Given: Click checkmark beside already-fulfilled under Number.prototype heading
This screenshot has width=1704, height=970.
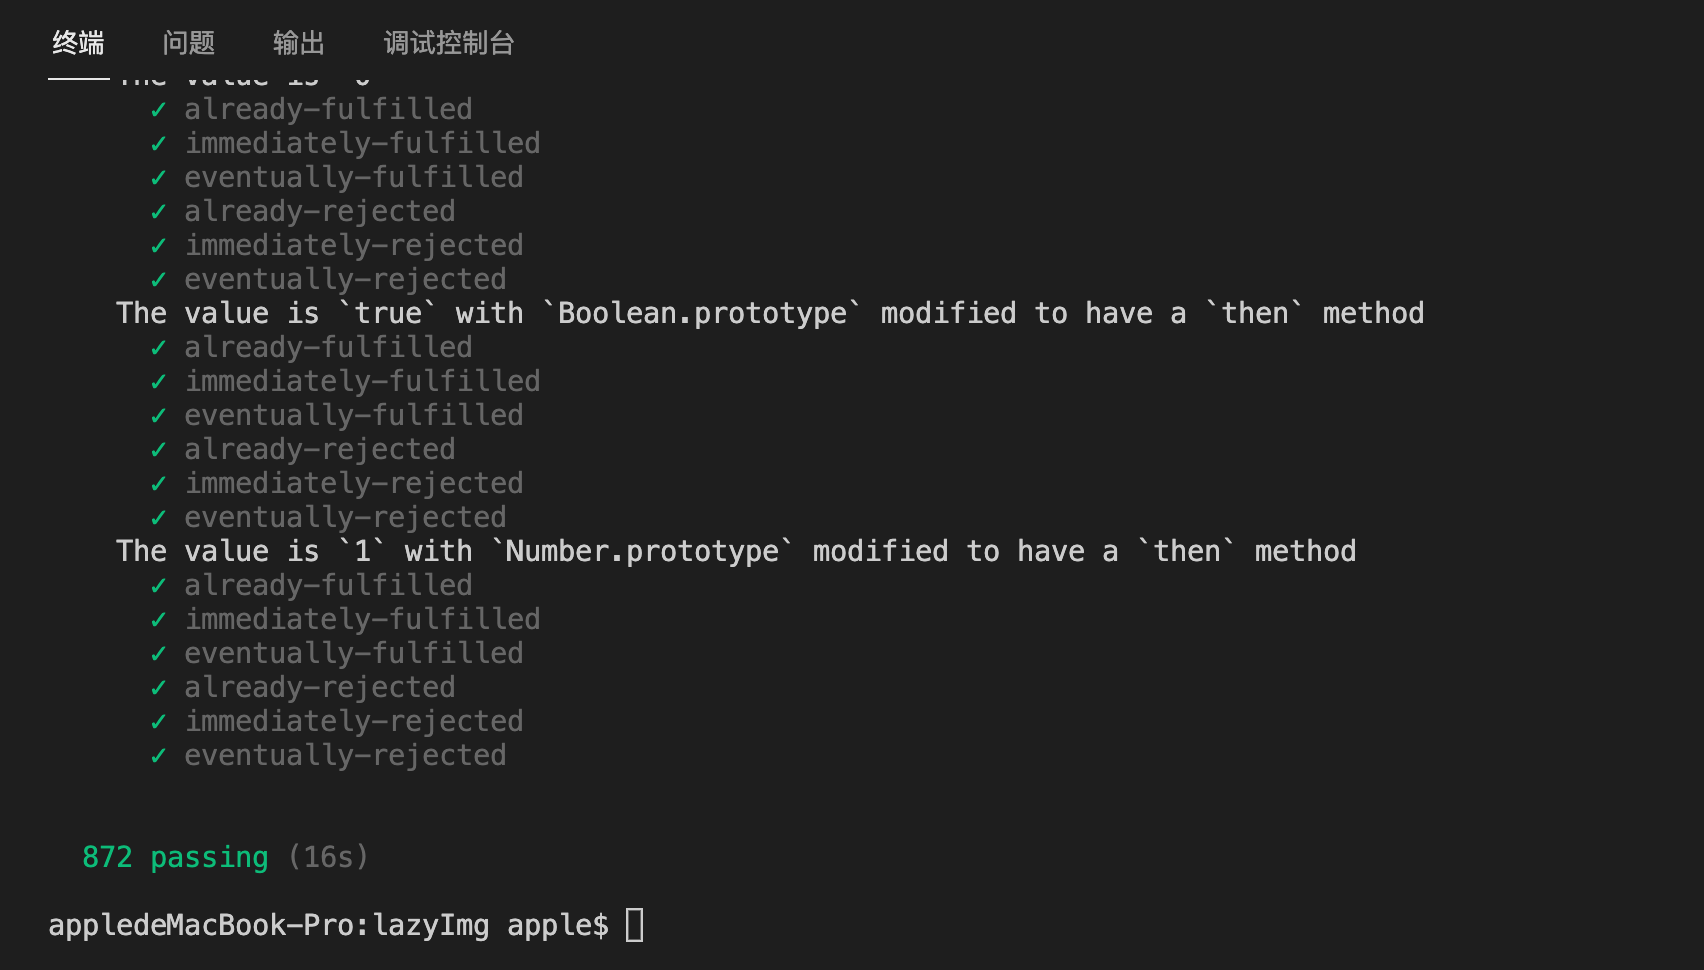Looking at the screenshot, I should [x=158, y=586].
